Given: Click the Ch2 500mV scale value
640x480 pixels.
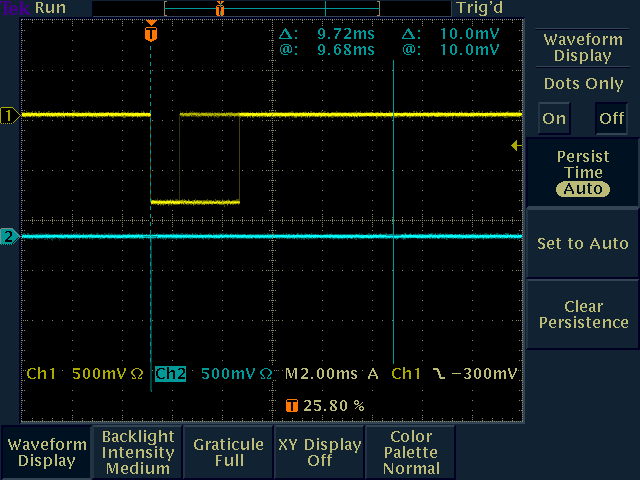Looking at the screenshot, I should click(236, 374).
